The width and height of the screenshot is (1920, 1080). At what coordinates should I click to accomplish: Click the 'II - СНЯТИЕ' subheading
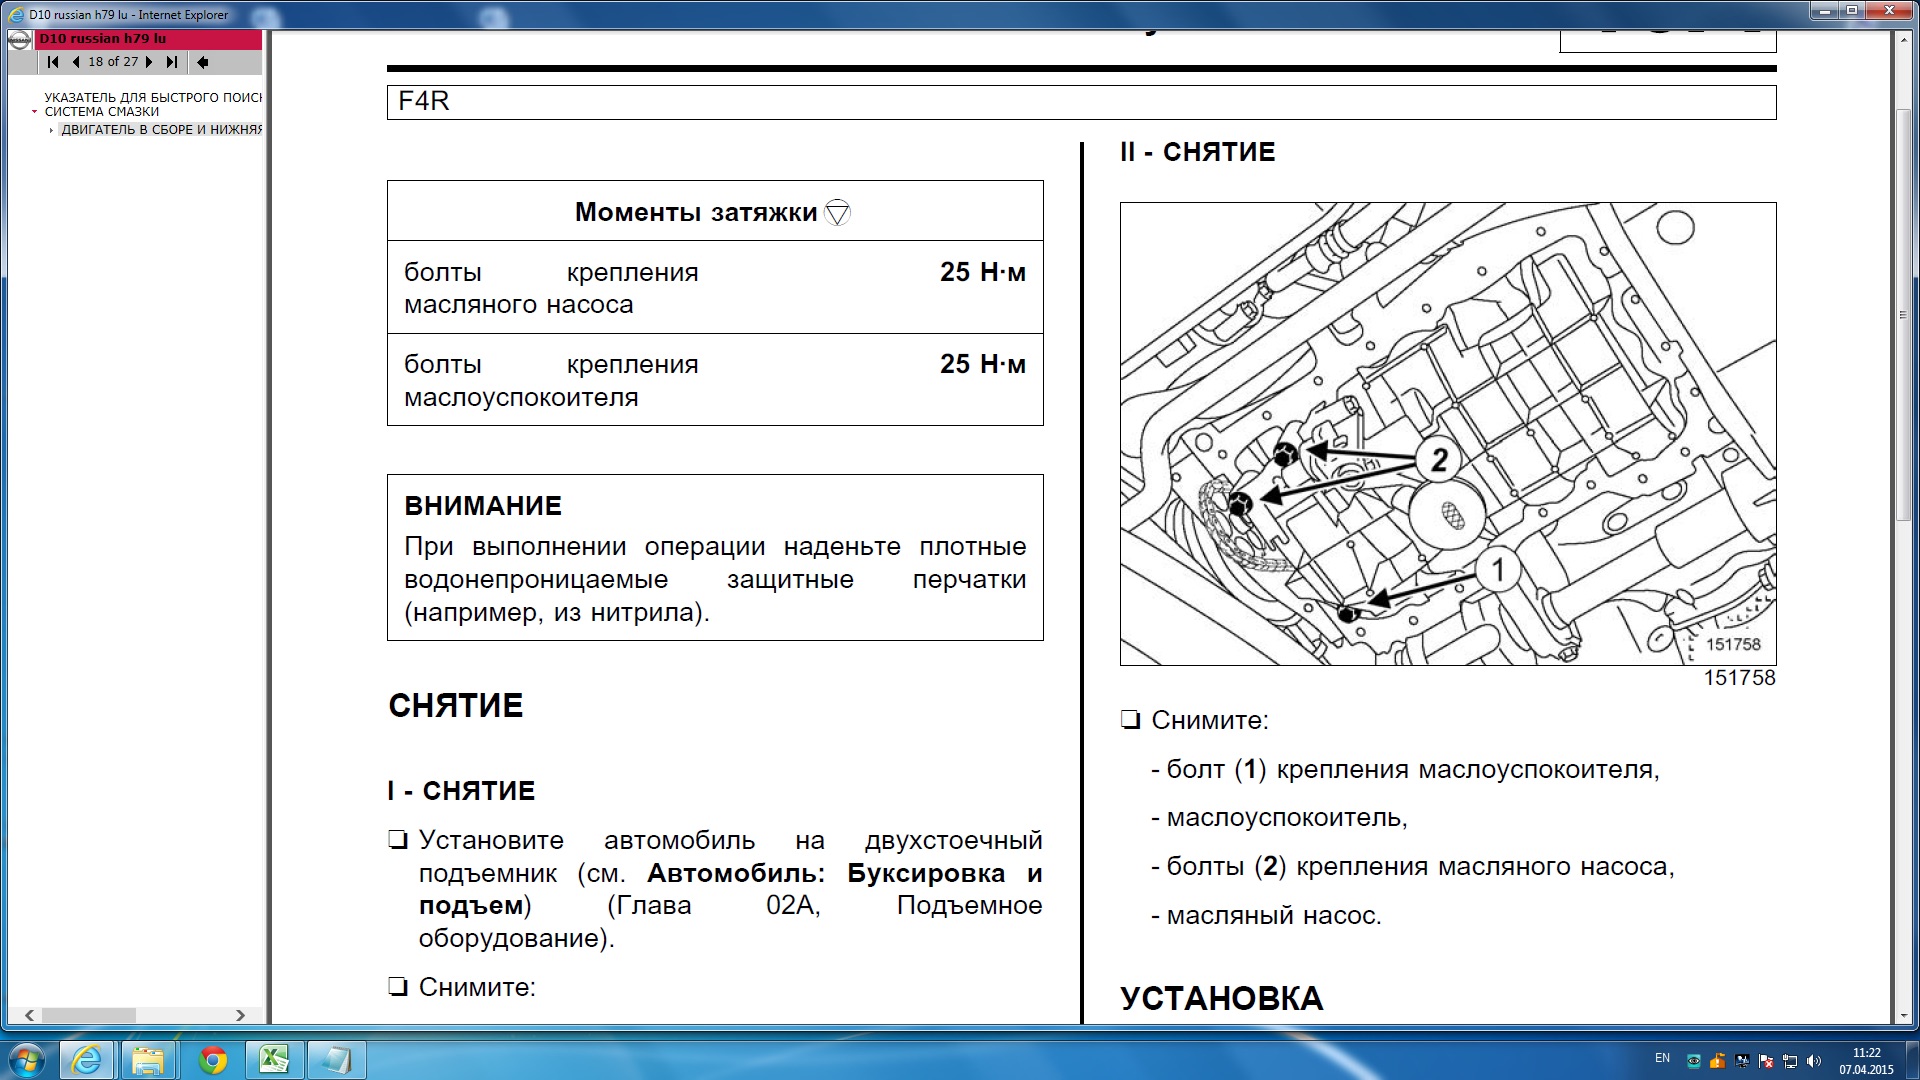click(x=1198, y=152)
